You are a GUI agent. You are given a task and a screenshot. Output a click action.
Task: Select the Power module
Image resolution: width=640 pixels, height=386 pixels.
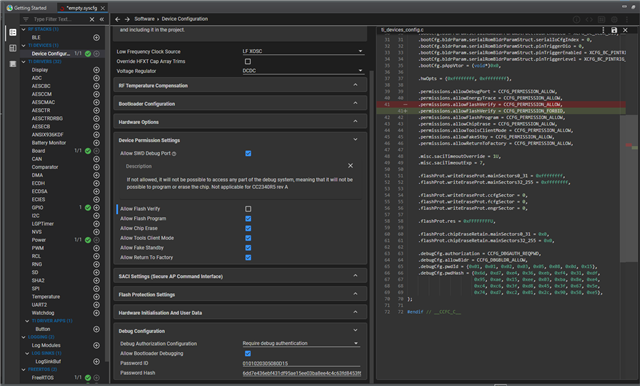pos(39,240)
